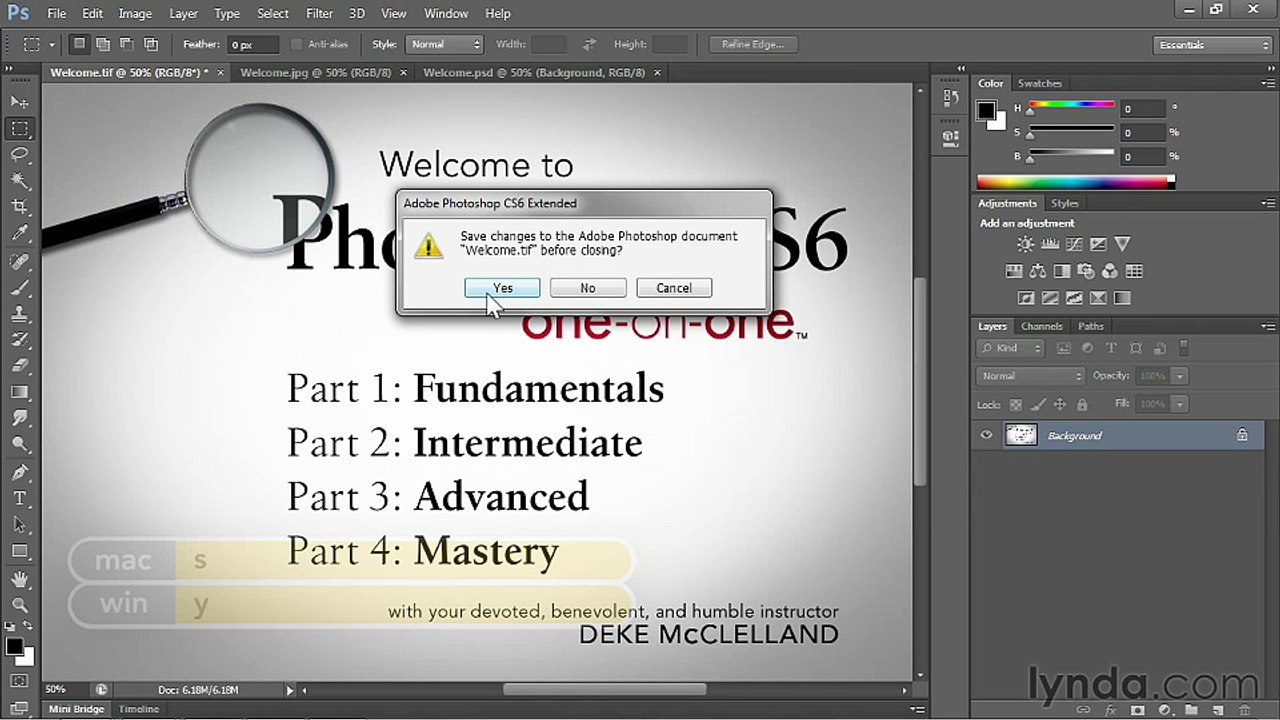Add a Black & White adjustment
Viewport: 1280px width, 720px height.
1062,271
